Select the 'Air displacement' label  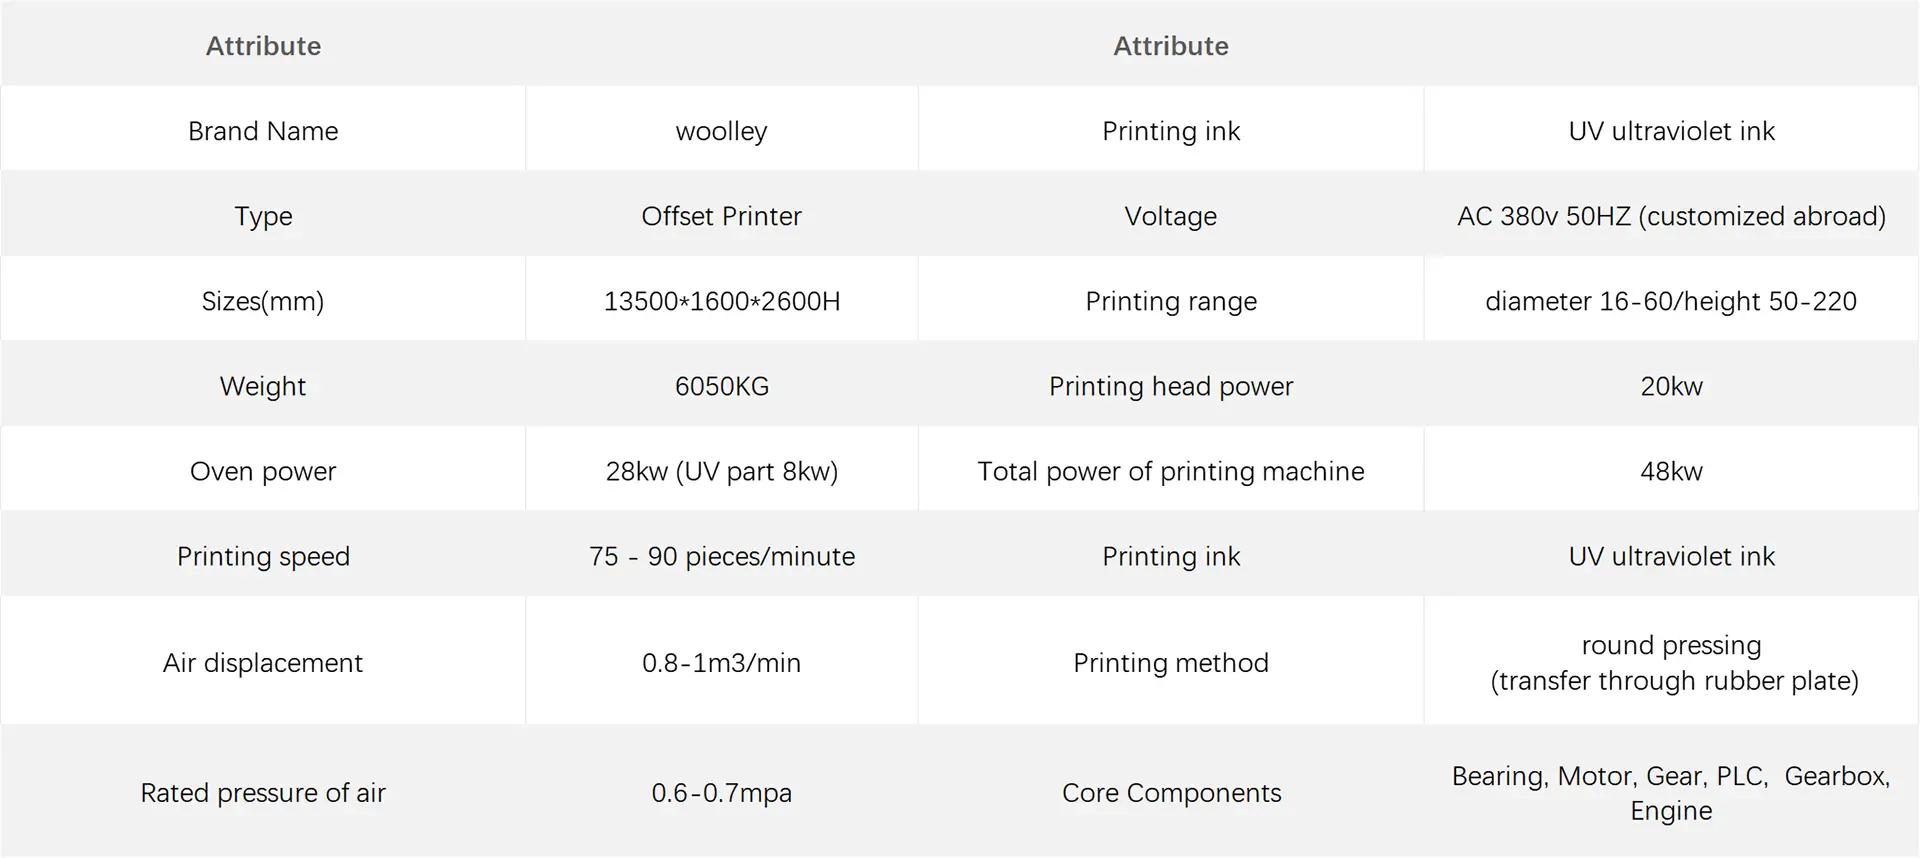pos(263,662)
